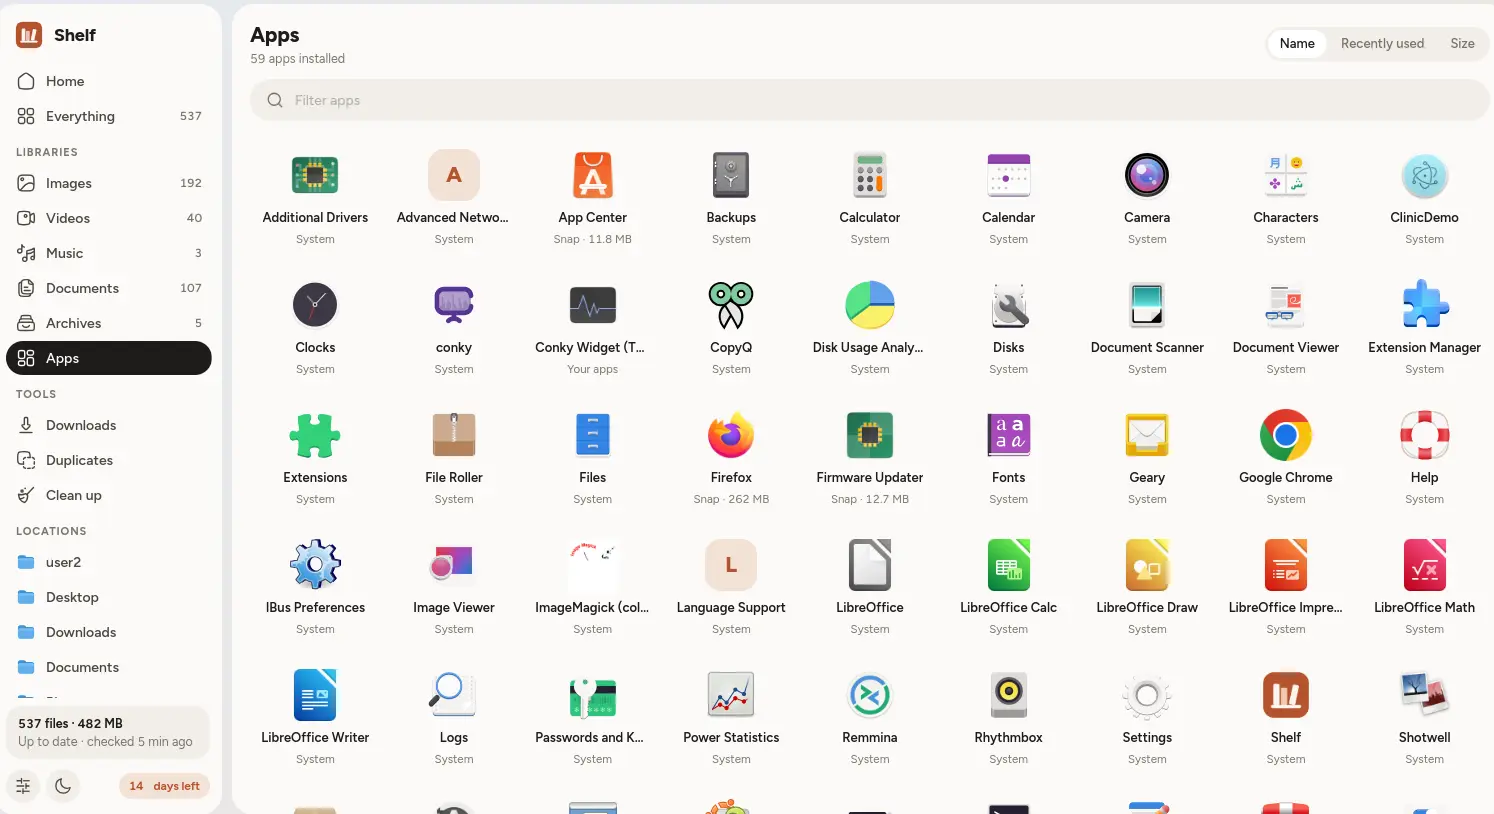Image resolution: width=1494 pixels, height=814 pixels.
Task: Click the Camera app icon
Action: (x=1147, y=175)
